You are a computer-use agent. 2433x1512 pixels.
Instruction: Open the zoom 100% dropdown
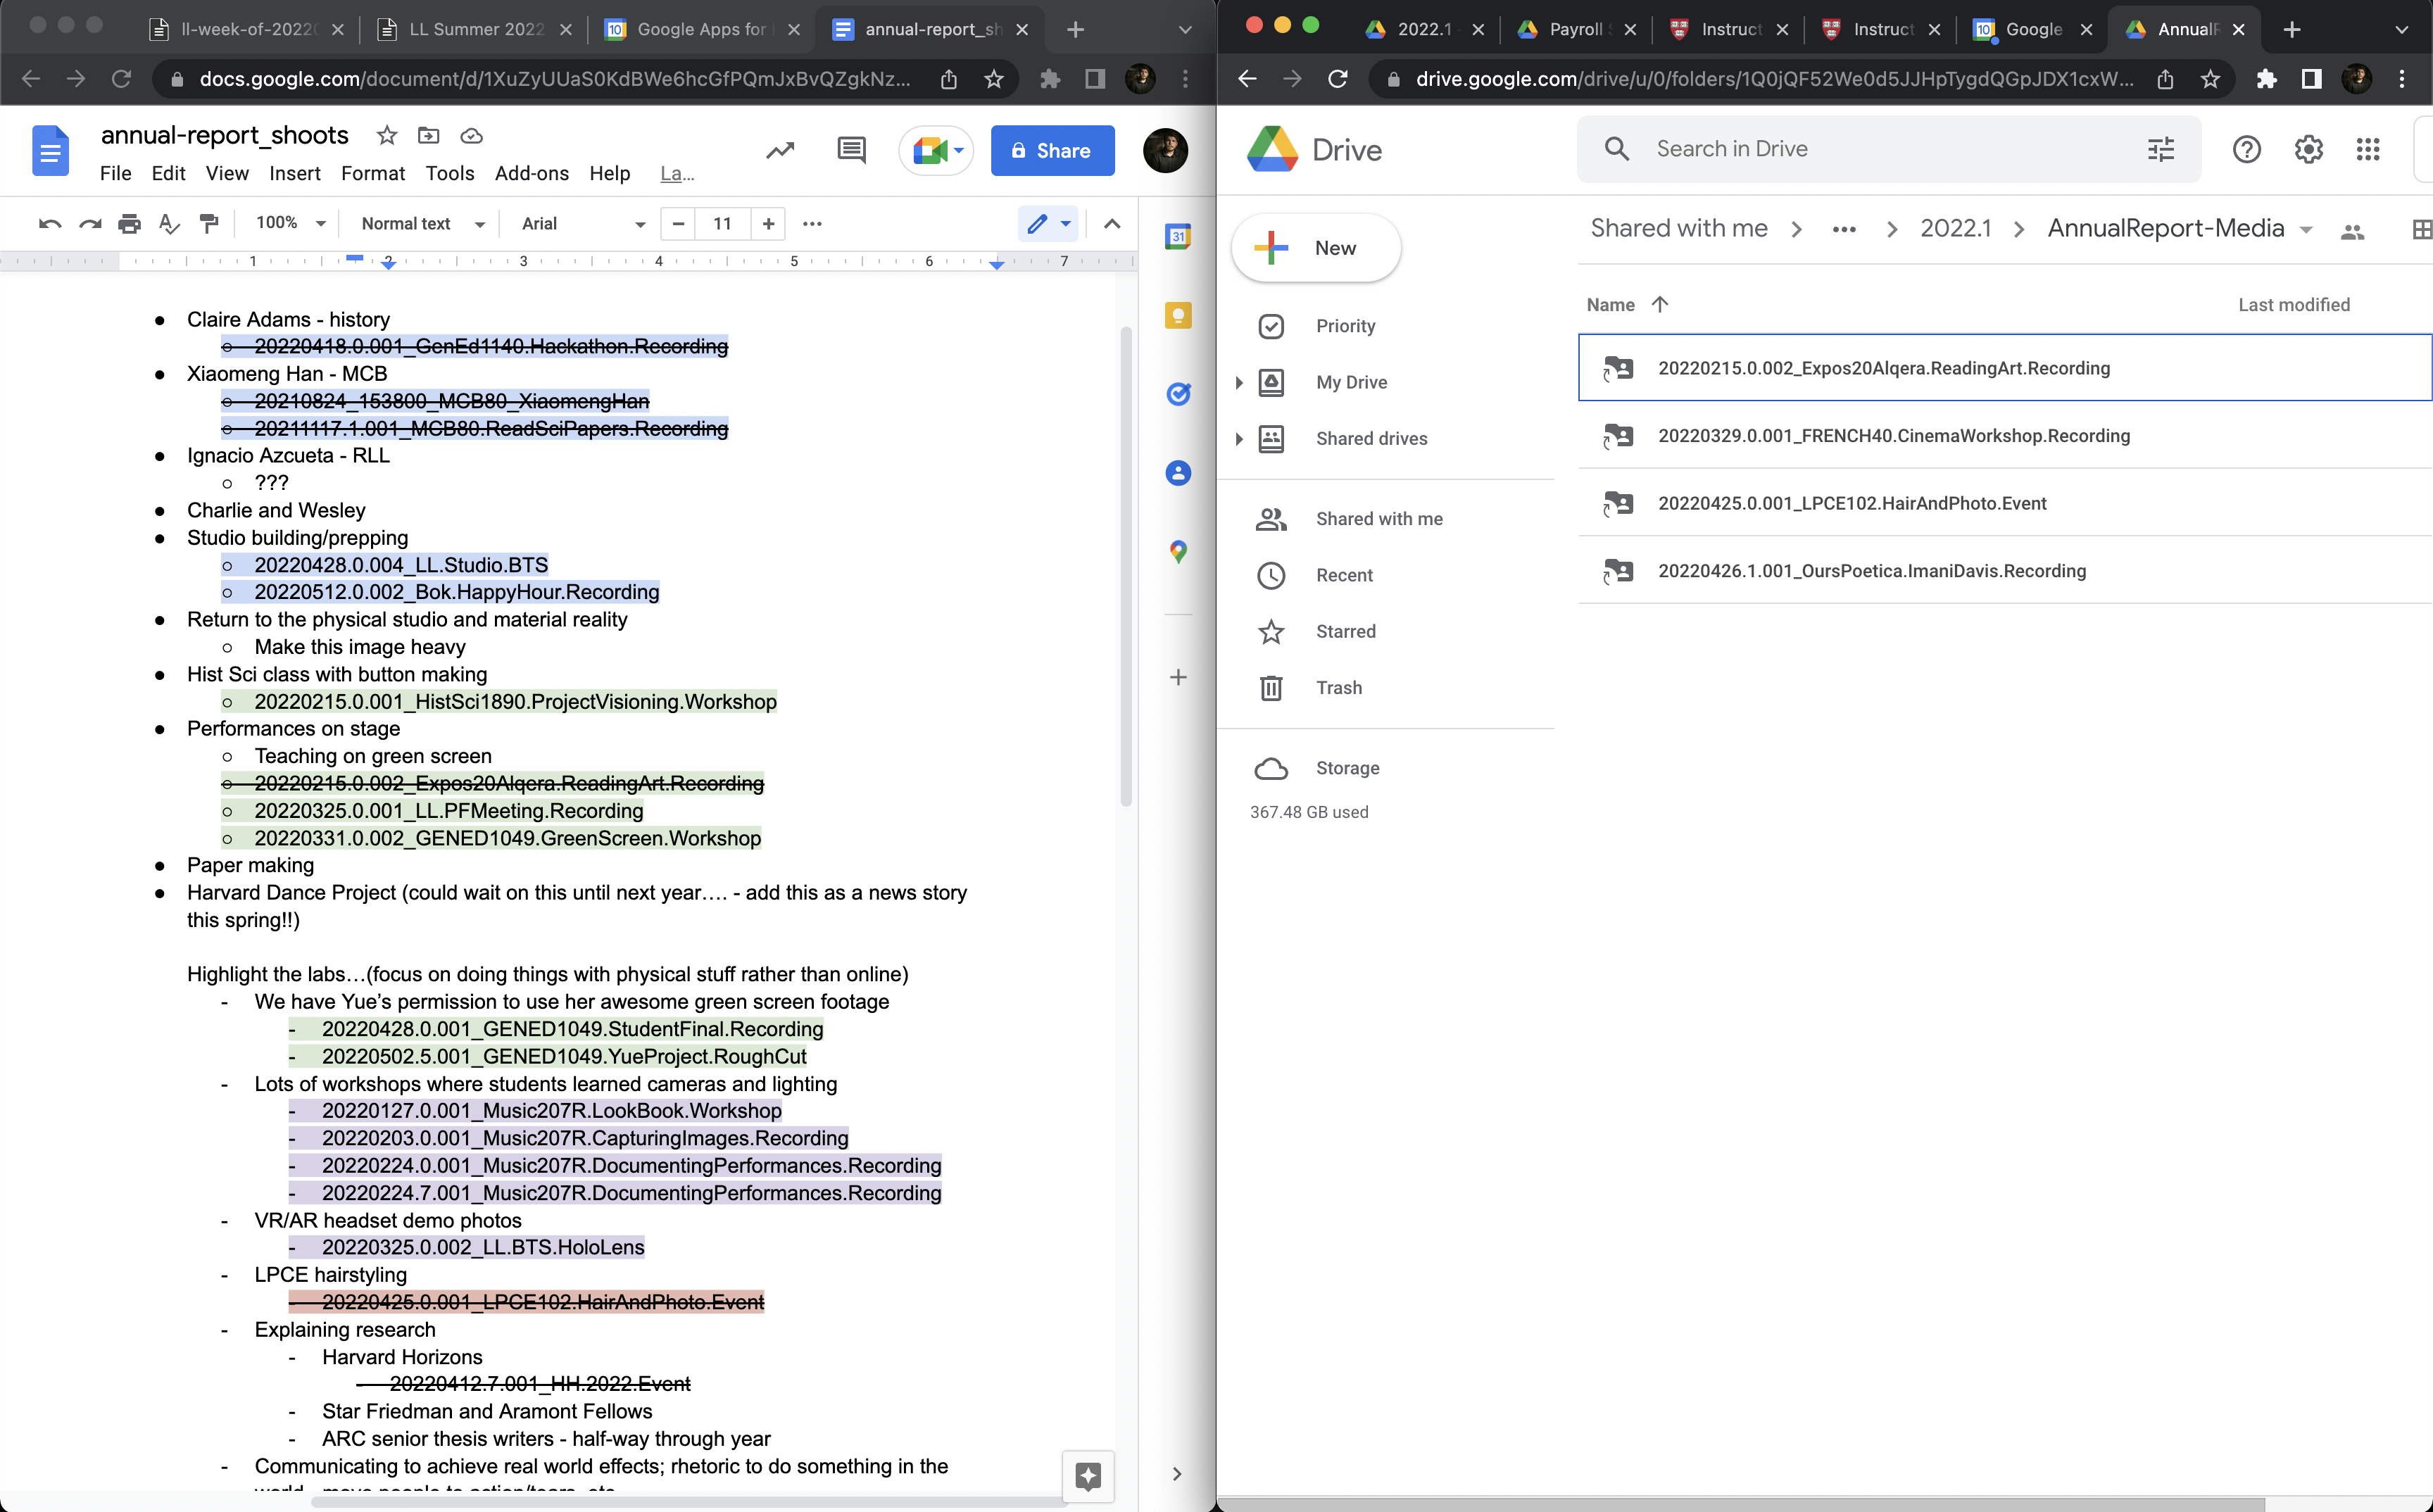pos(290,224)
